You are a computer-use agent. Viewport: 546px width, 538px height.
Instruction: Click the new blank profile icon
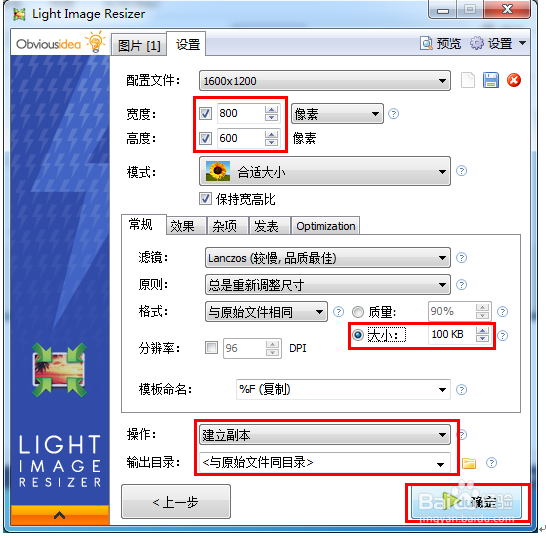(x=467, y=80)
